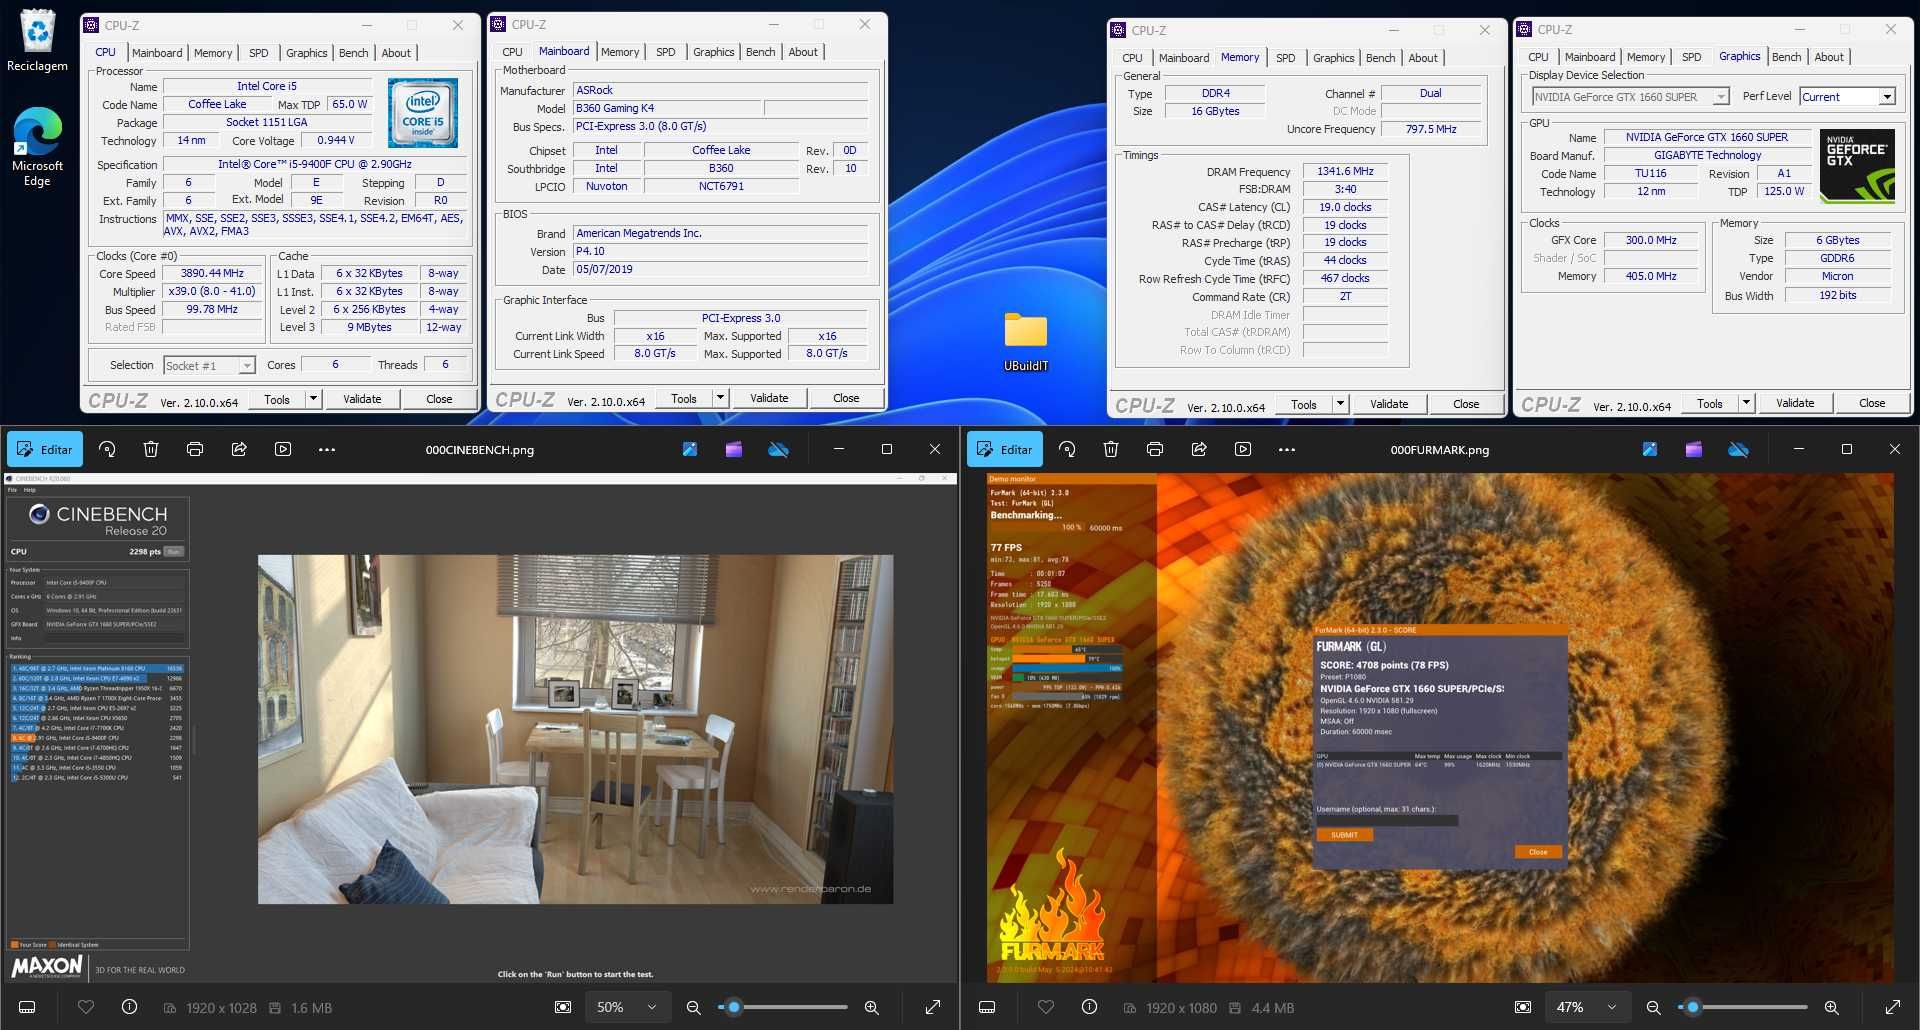This screenshot has width=1920, height=1030.
Task: Favorite 000FURMARK.png with the heart icon
Action: click(1046, 1007)
